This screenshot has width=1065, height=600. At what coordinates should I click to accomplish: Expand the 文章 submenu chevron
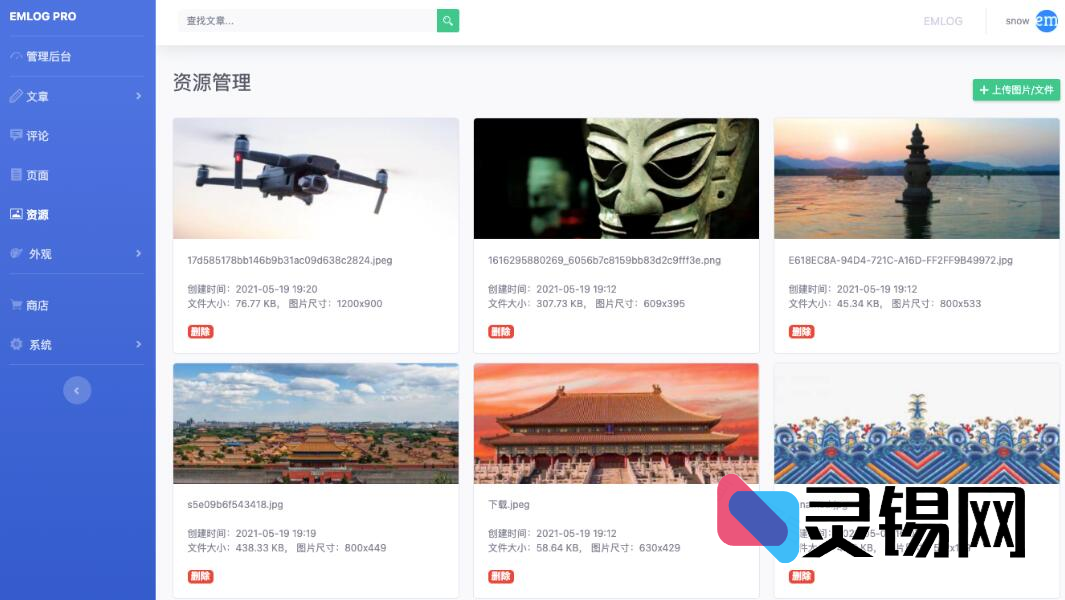click(139, 96)
